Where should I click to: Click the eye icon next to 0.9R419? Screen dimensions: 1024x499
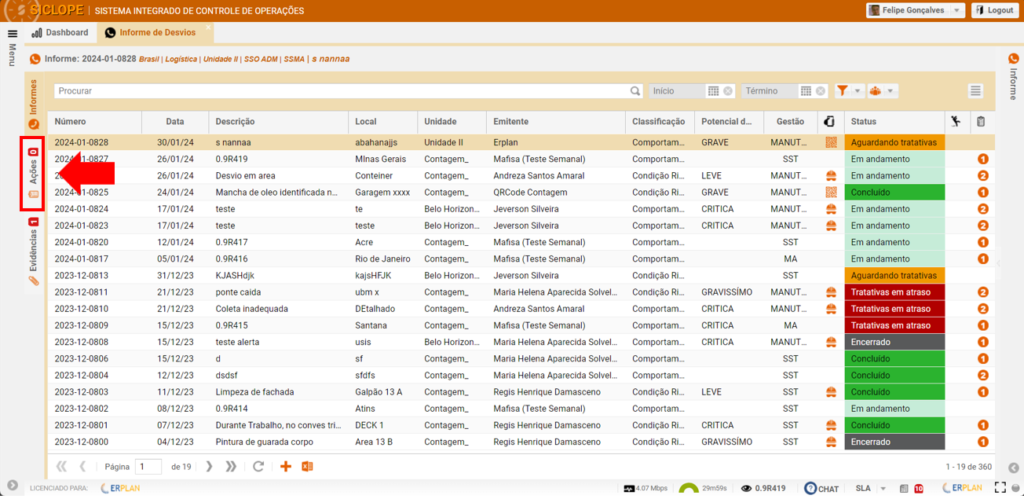click(x=746, y=488)
